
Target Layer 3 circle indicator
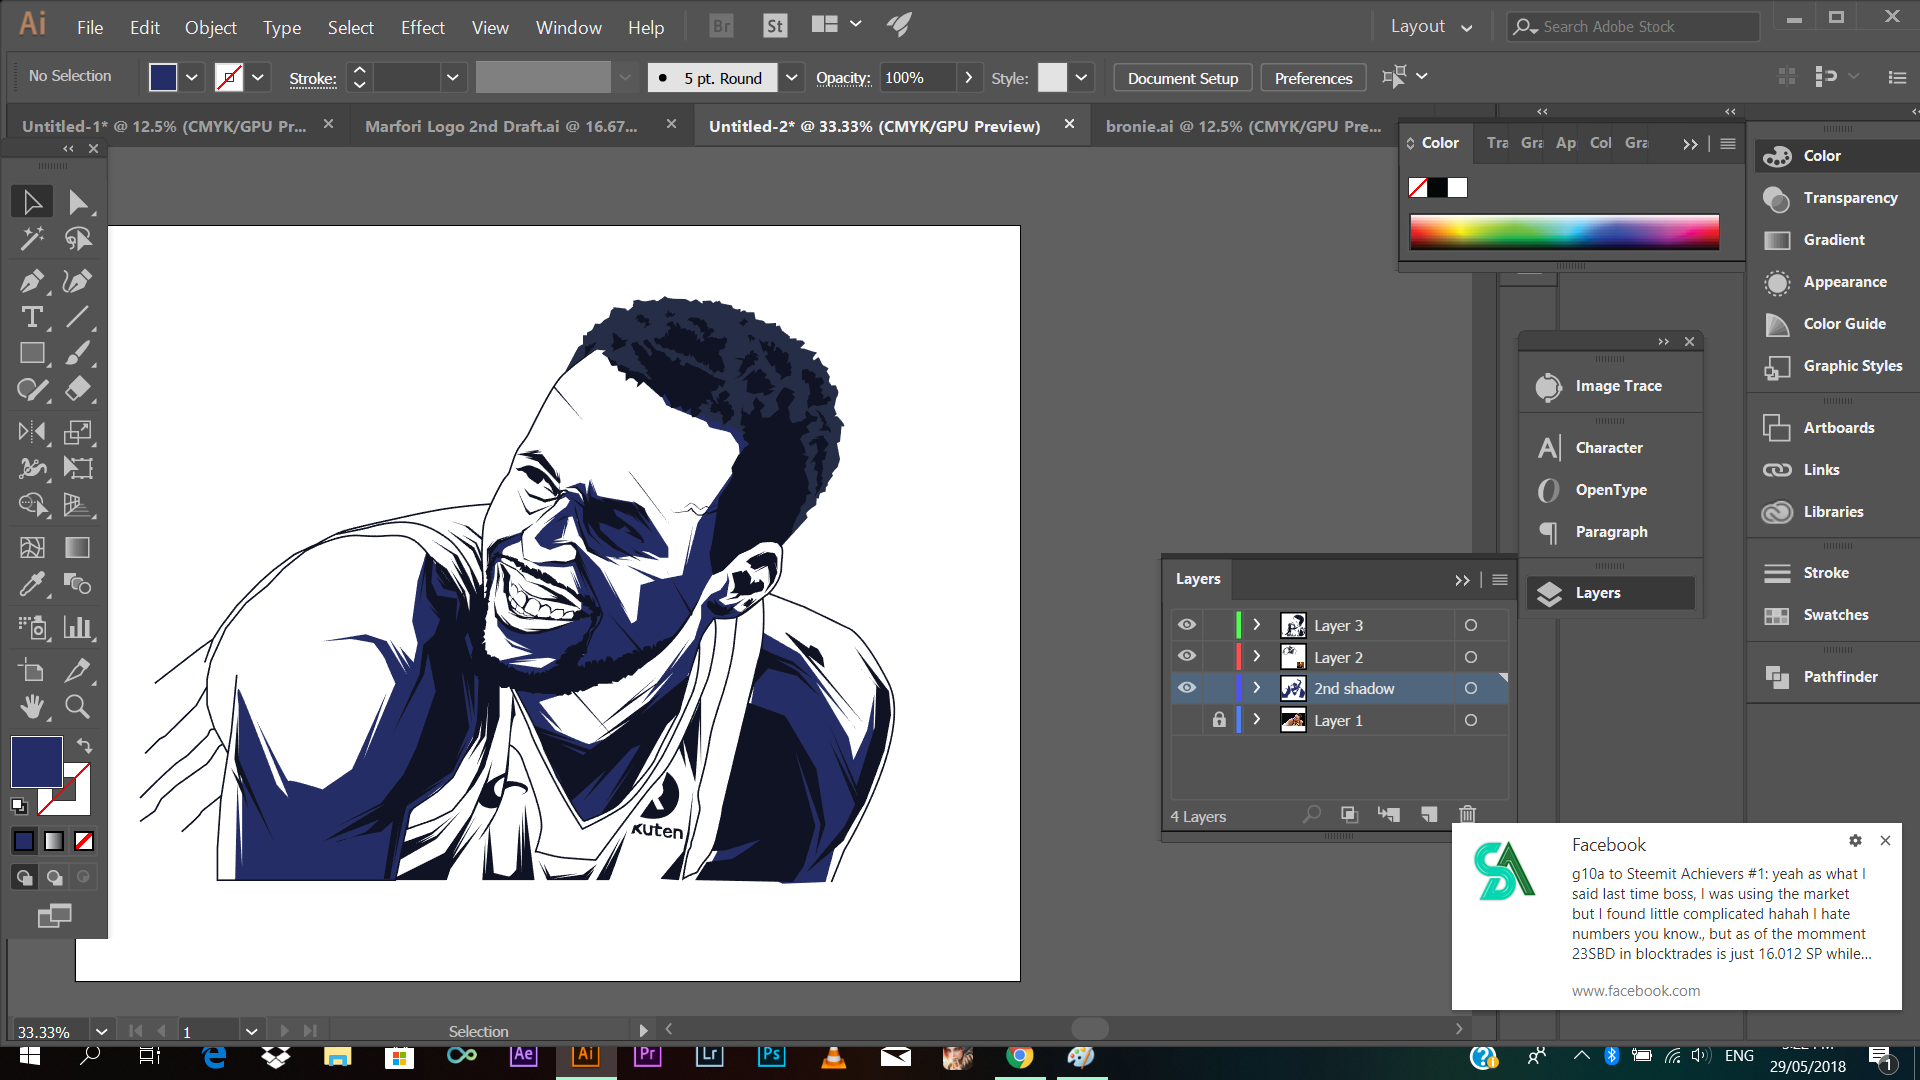click(1471, 625)
